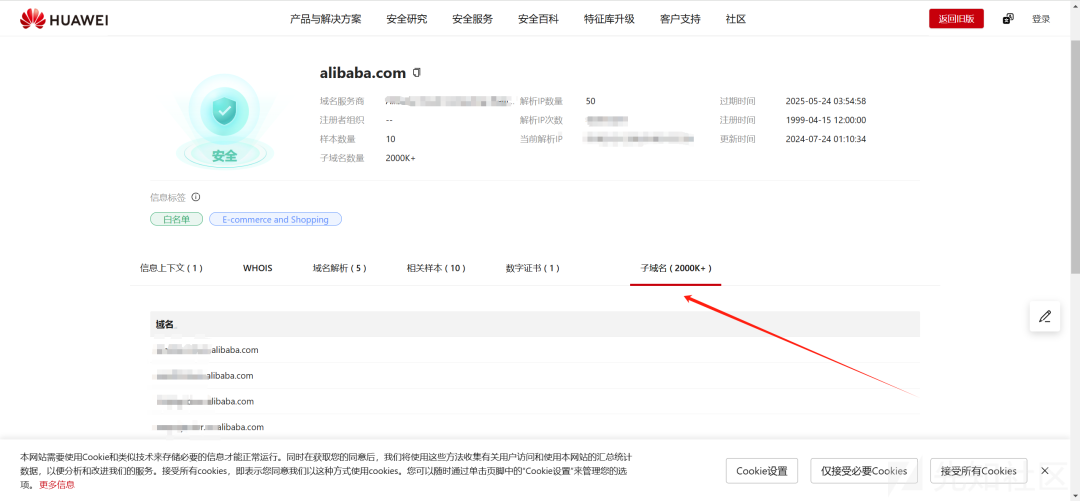This screenshot has width=1080, height=501.
Task: Click the page vertical scrollbar
Action: coord(1075,155)
